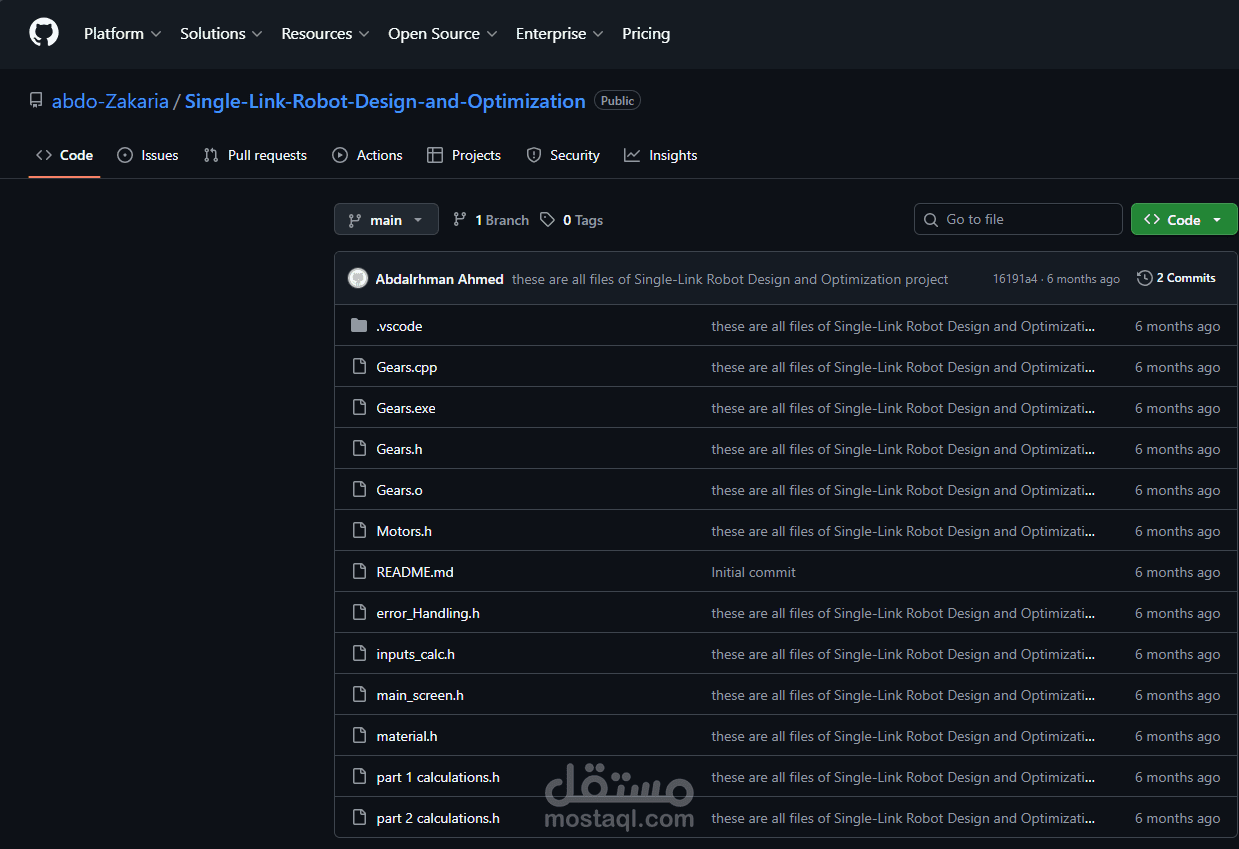The height and width of the screenshot is (849, 1239).
Task: Click the tag icon next to 0 Tags
Action: (547, 220)
